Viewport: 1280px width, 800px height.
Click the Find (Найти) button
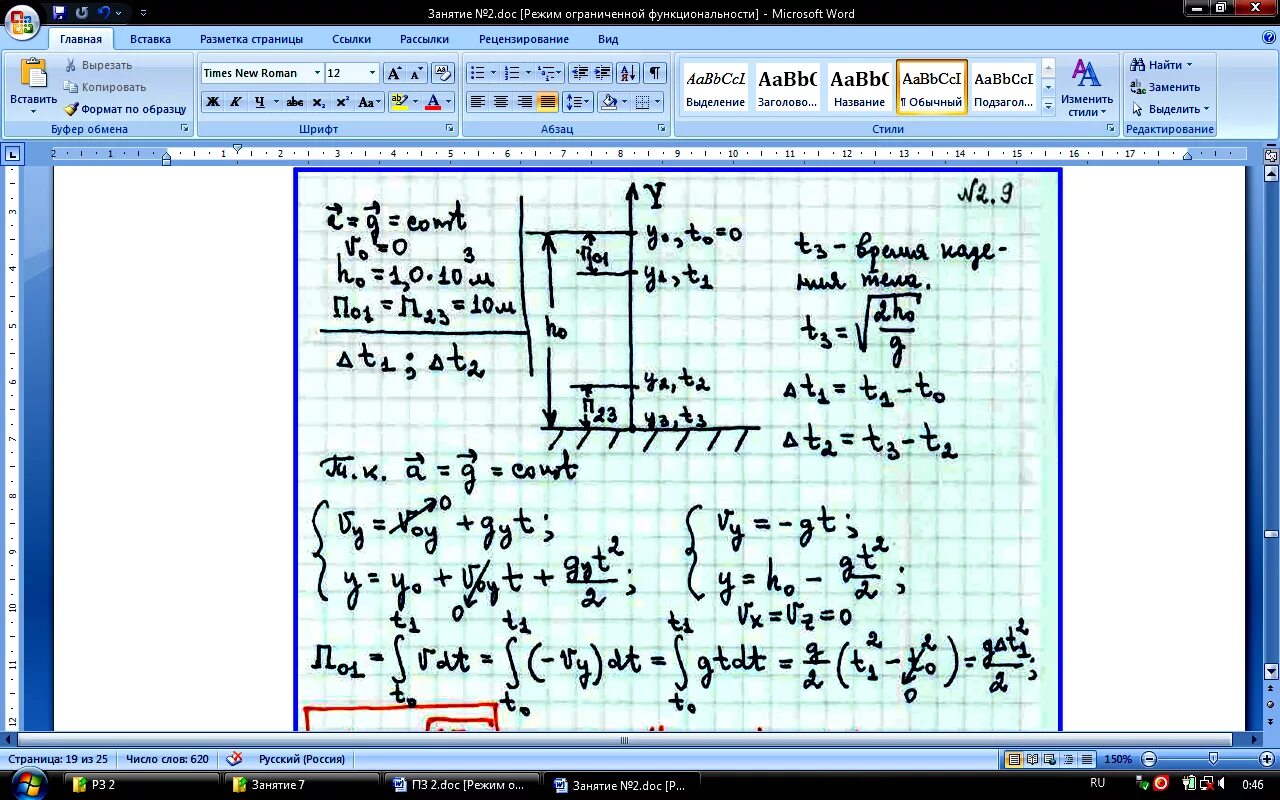[x=1161, y=65]
